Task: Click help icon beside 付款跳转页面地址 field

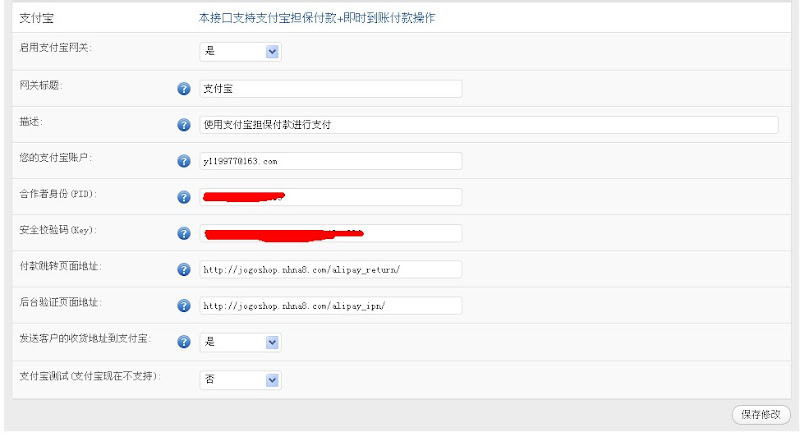Action: pos(184,270)
